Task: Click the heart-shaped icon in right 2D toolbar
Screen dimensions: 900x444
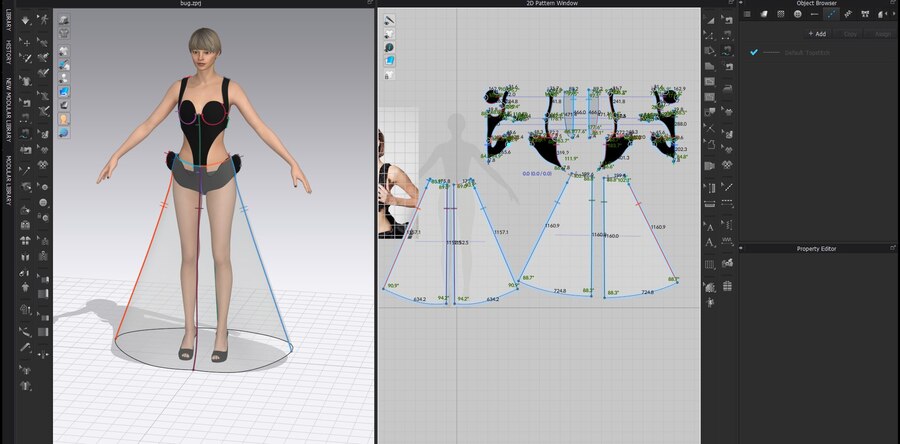Action: tap(728, 150)
